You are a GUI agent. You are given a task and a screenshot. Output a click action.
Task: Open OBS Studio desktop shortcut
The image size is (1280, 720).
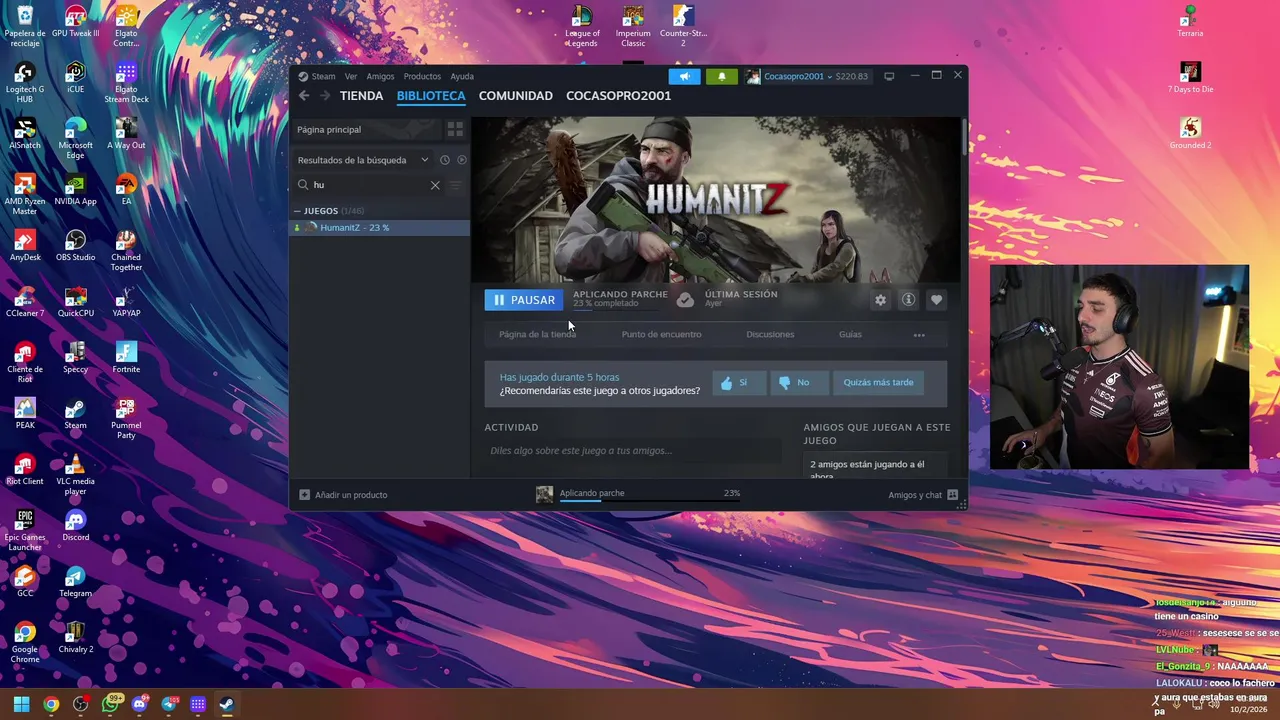click(x=75, y=246)
